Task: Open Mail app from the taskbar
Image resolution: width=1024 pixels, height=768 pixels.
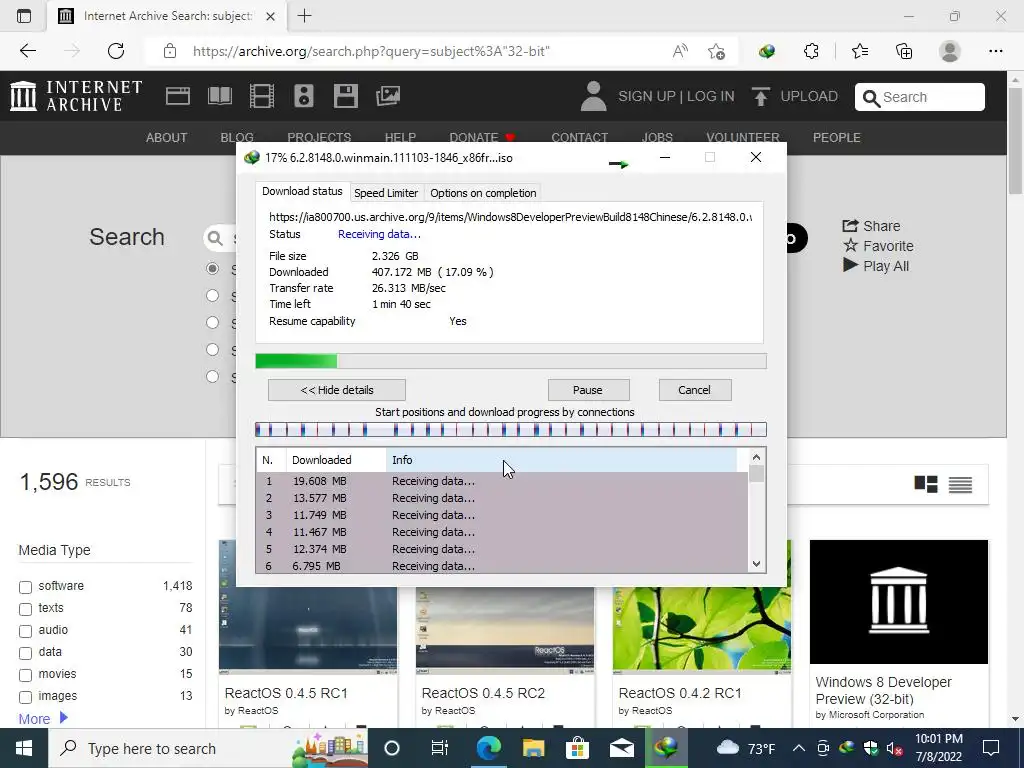Action: [622, 748]
